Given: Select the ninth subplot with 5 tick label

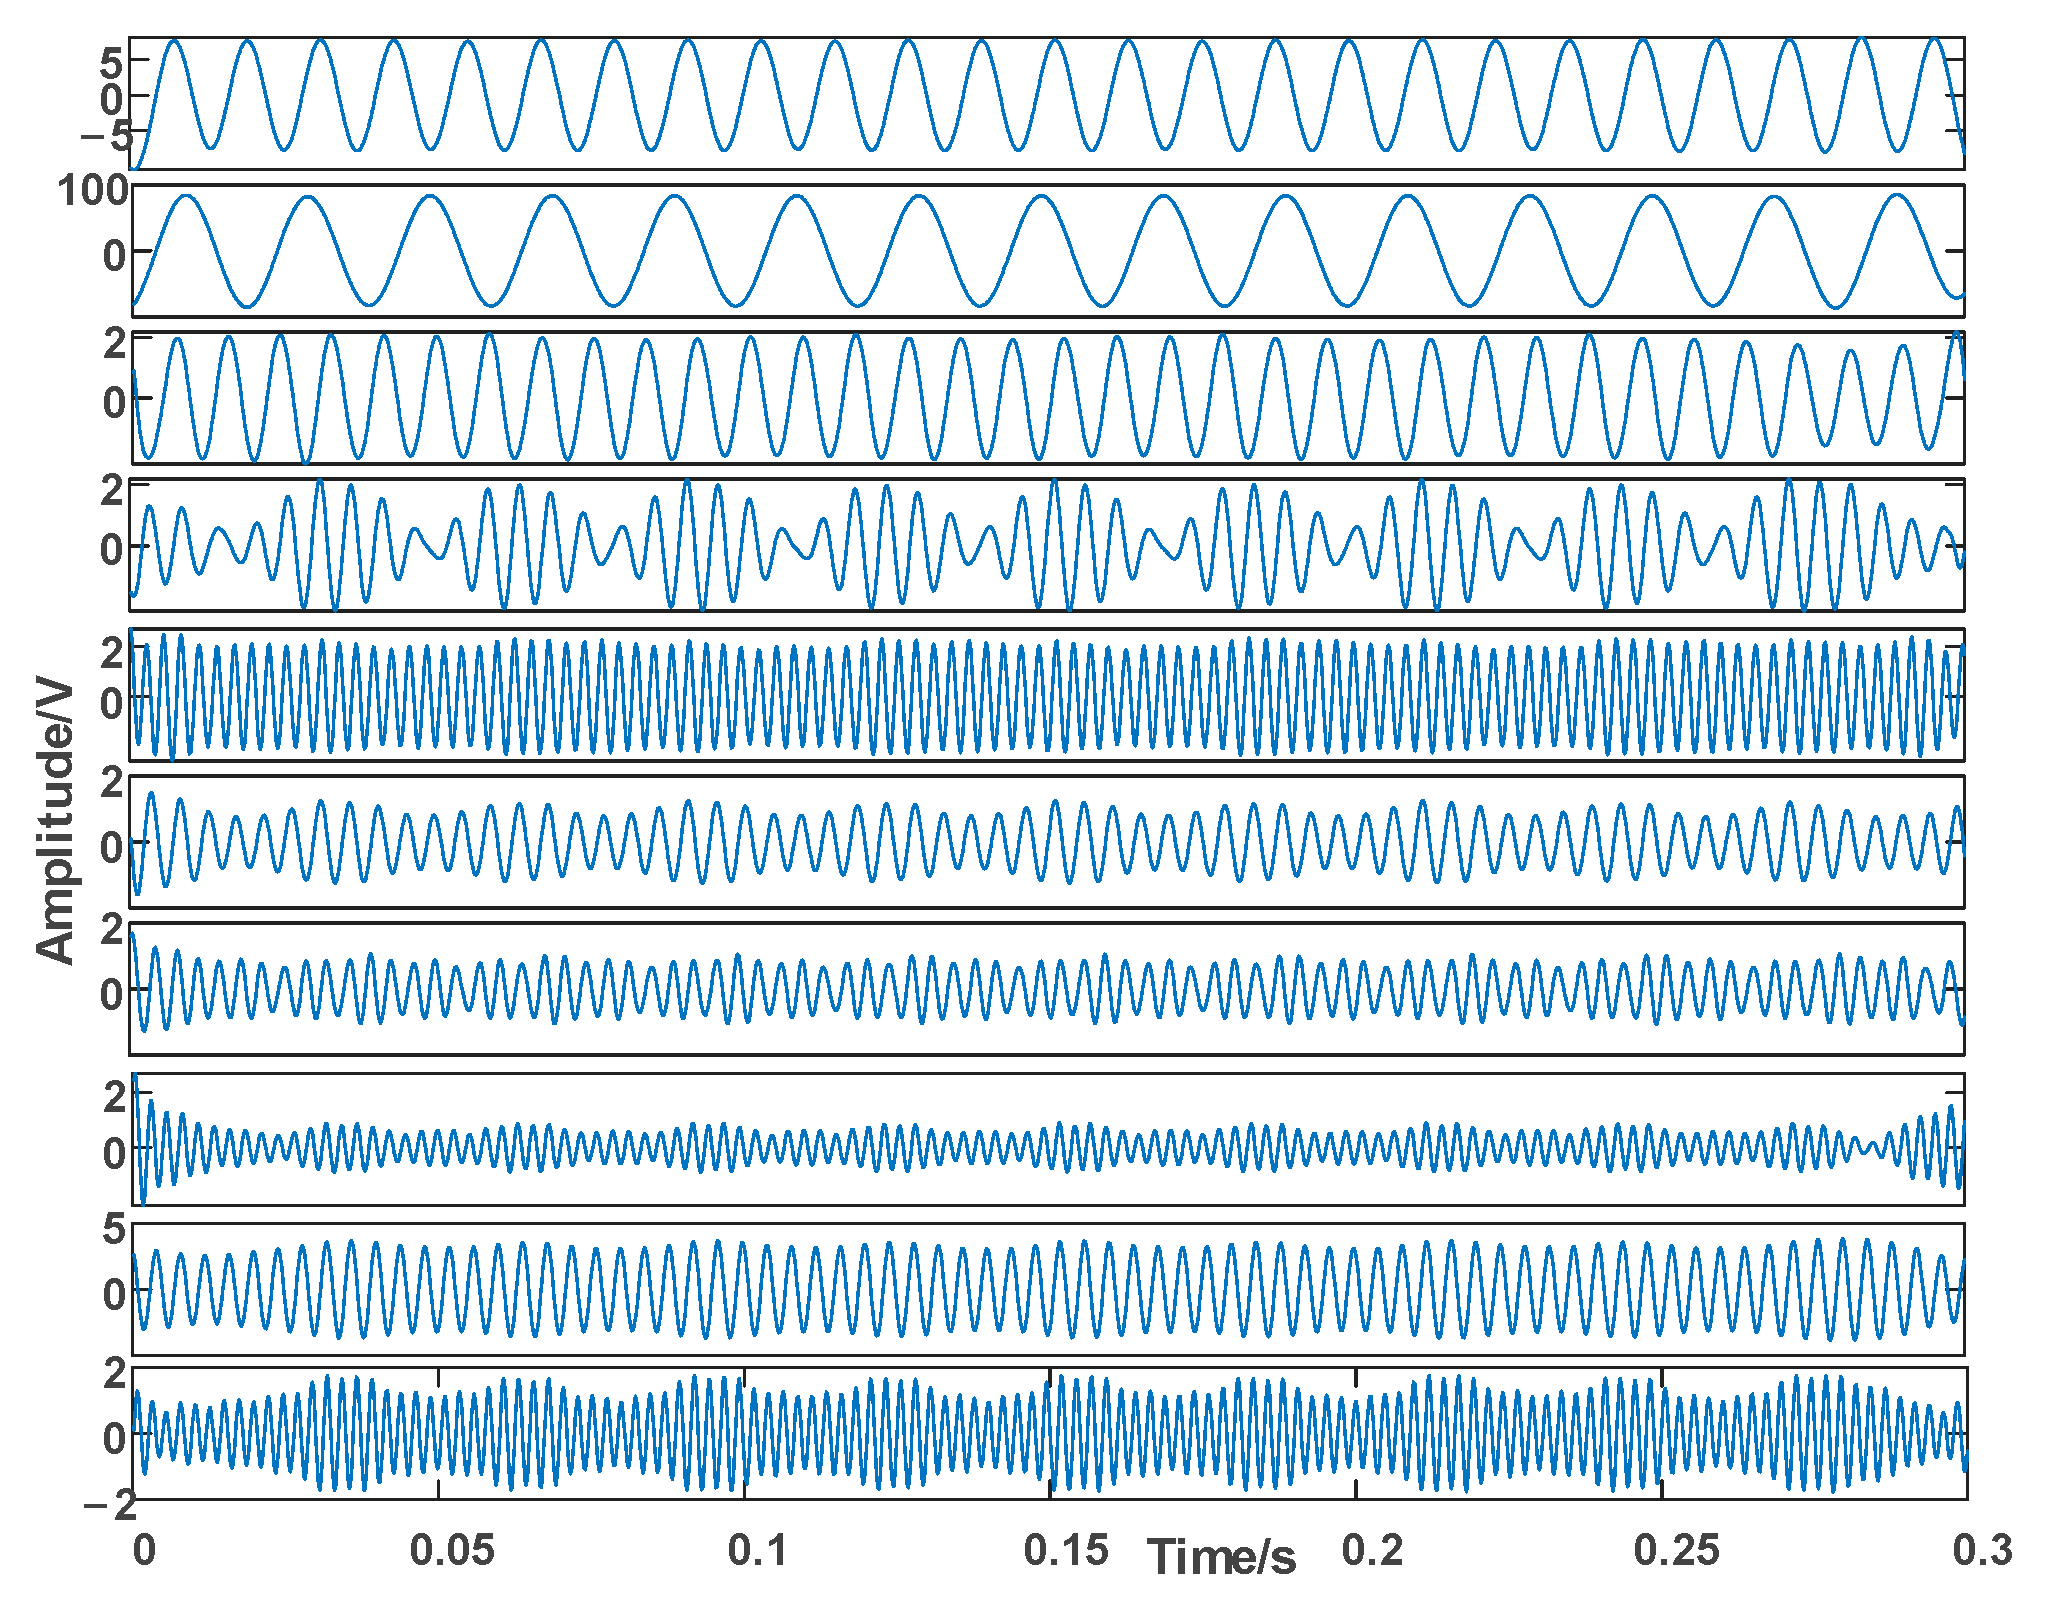Looking at the screenshot, I should (1047, 1289).
